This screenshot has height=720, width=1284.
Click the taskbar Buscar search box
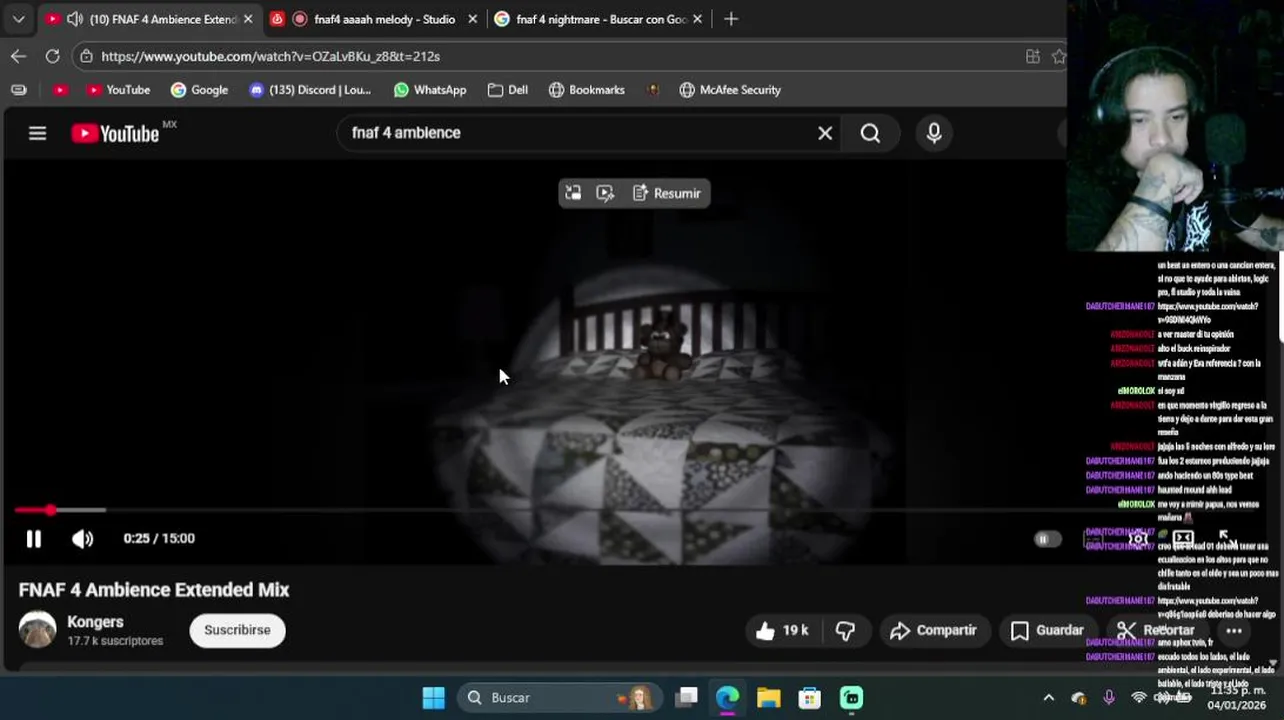(561, 697)
